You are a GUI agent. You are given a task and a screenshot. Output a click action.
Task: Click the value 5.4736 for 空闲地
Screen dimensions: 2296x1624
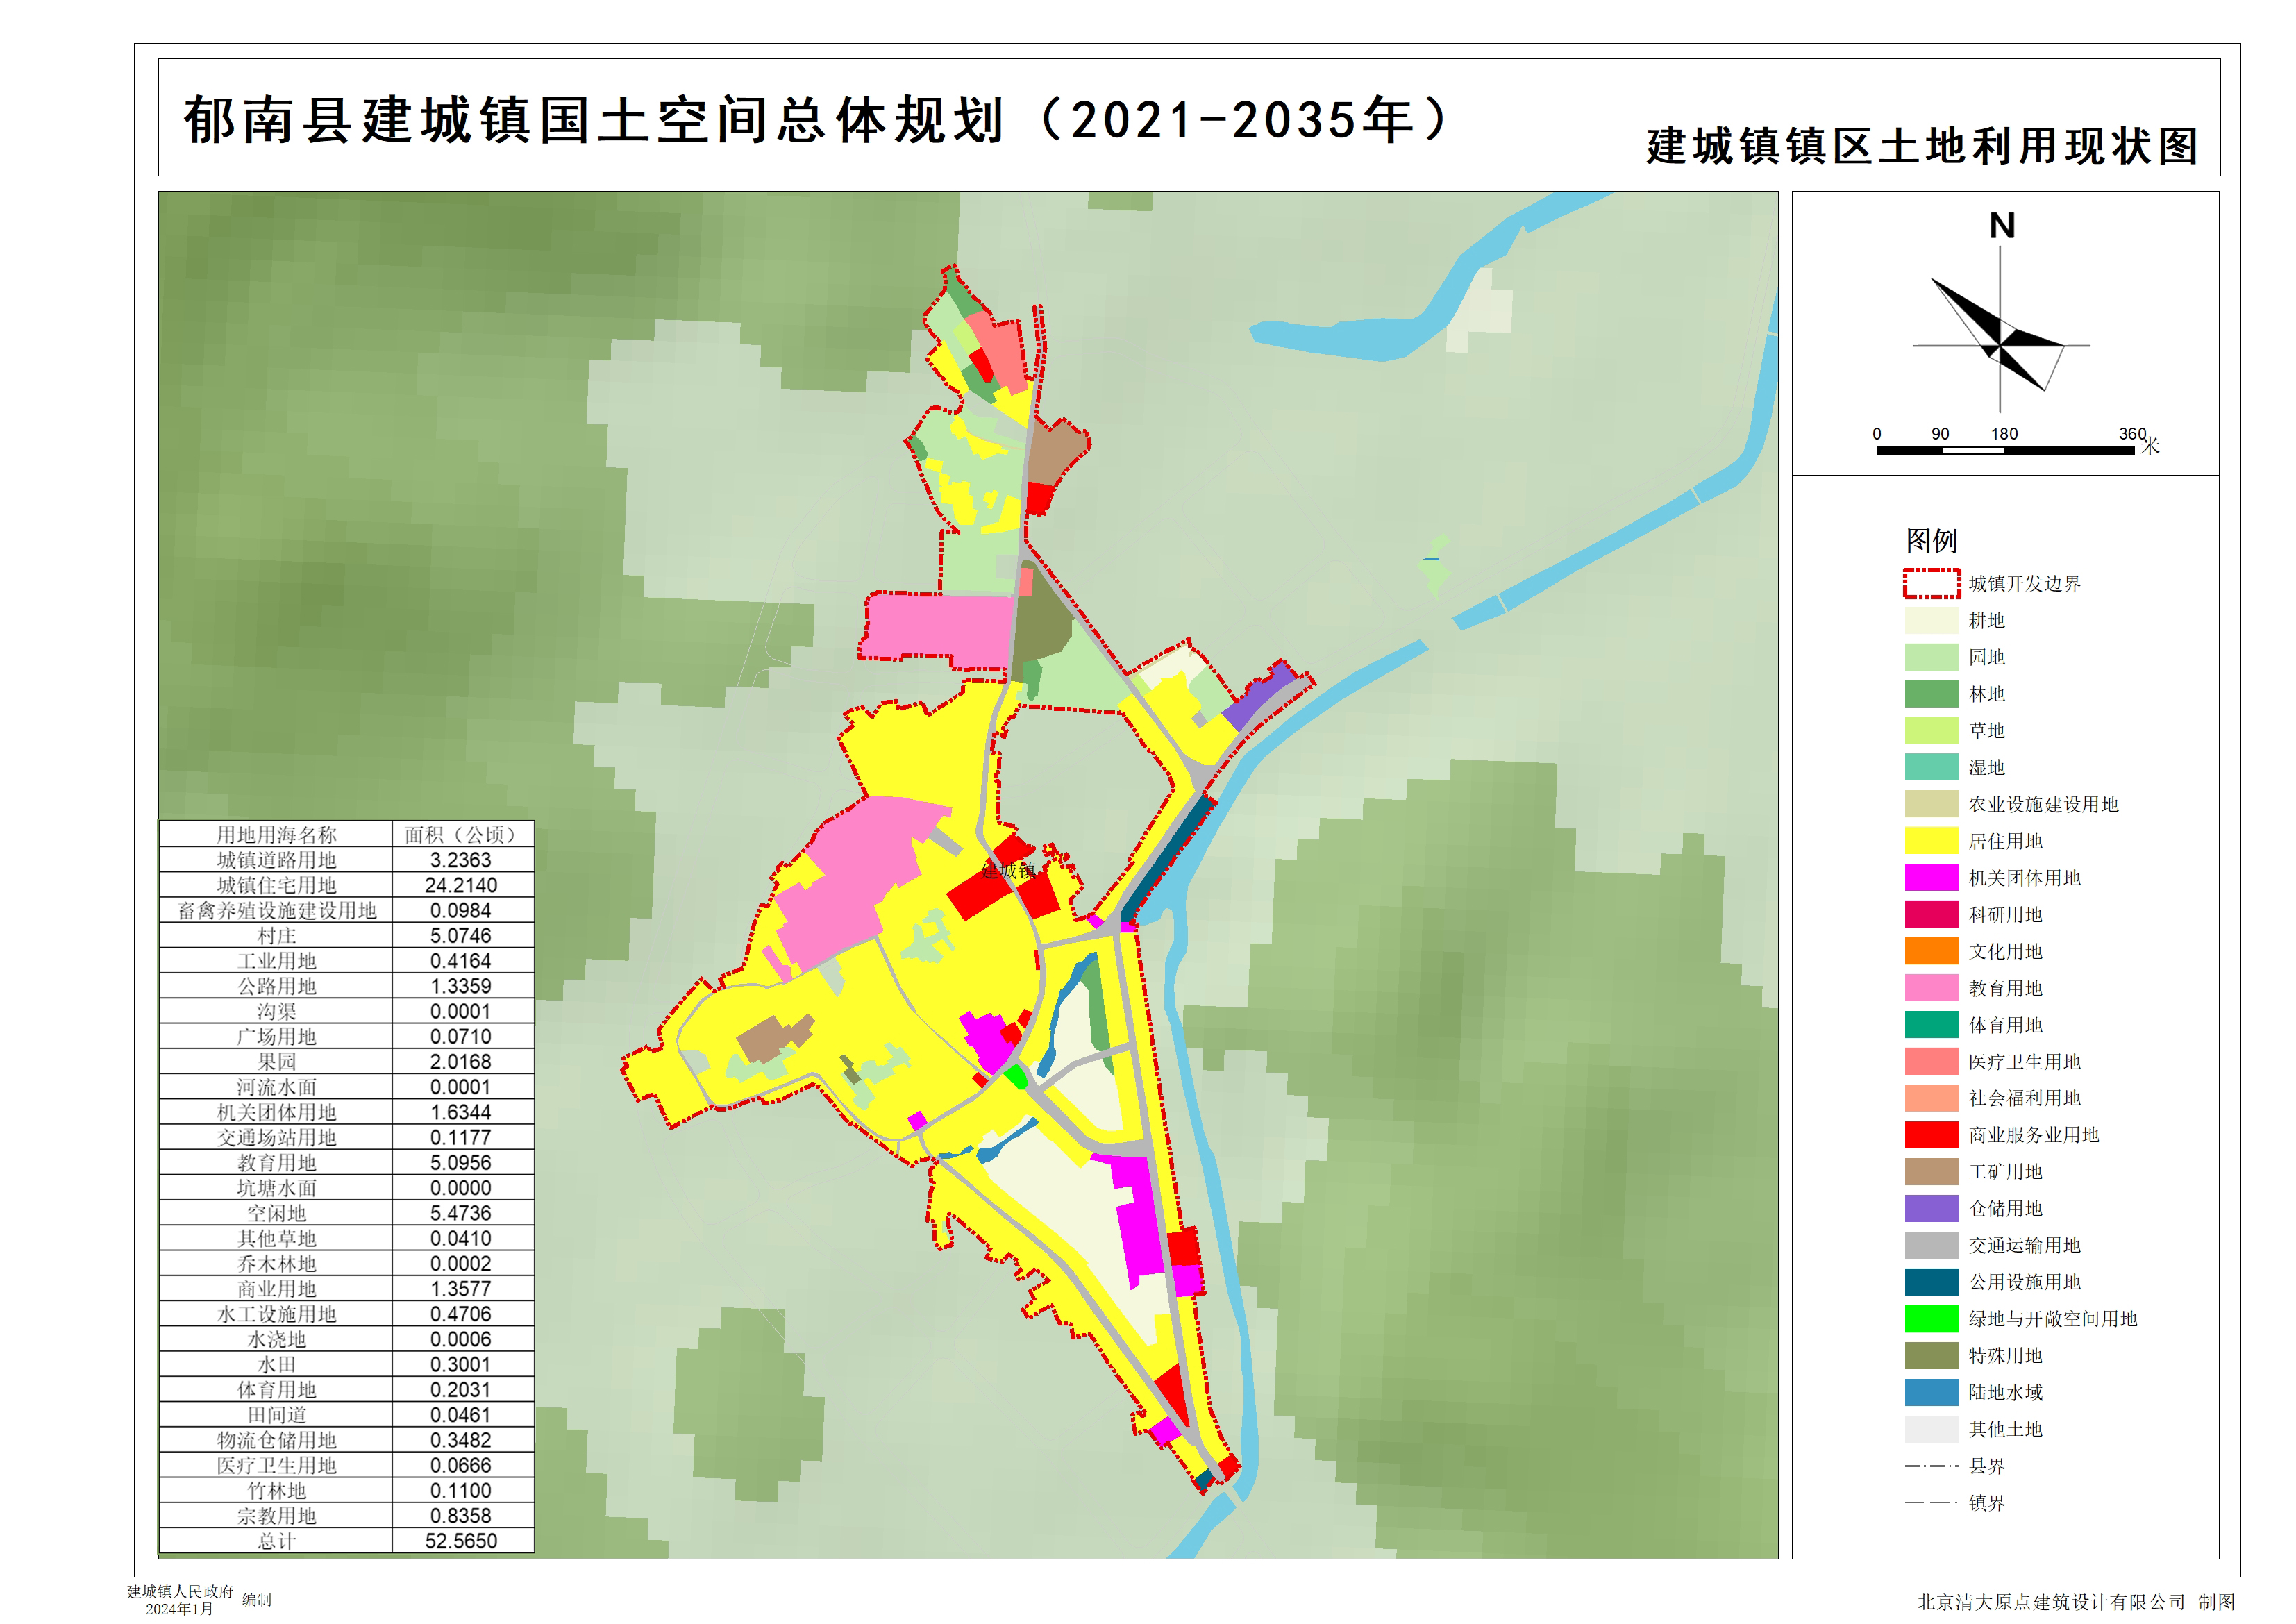(x=461, y=1213)
